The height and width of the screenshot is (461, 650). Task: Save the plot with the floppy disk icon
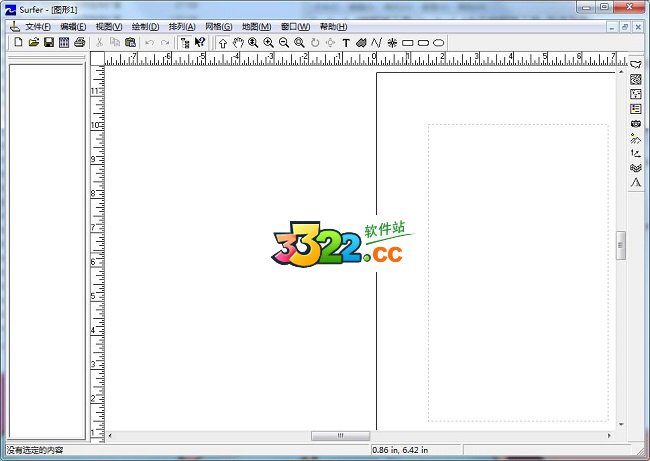click(48, 43)
